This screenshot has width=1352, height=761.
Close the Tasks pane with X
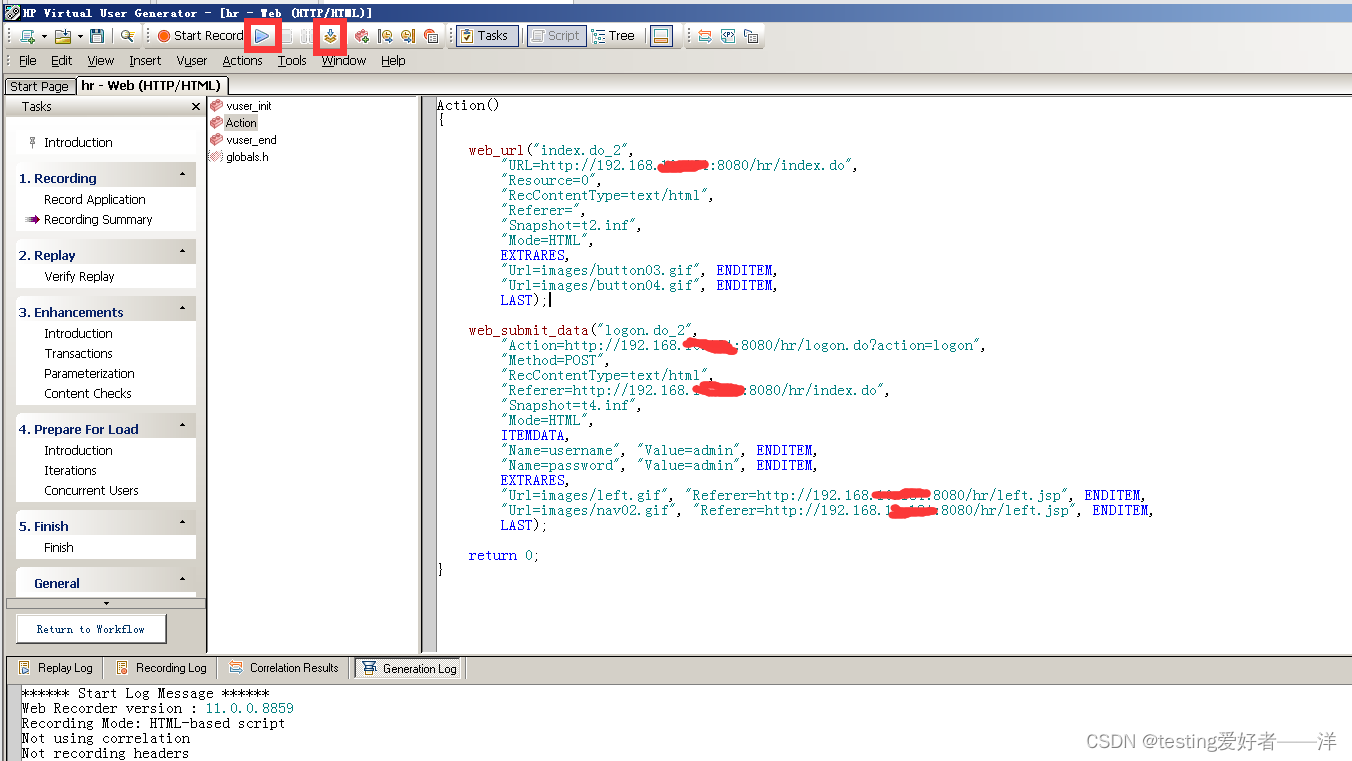point(196,106)
